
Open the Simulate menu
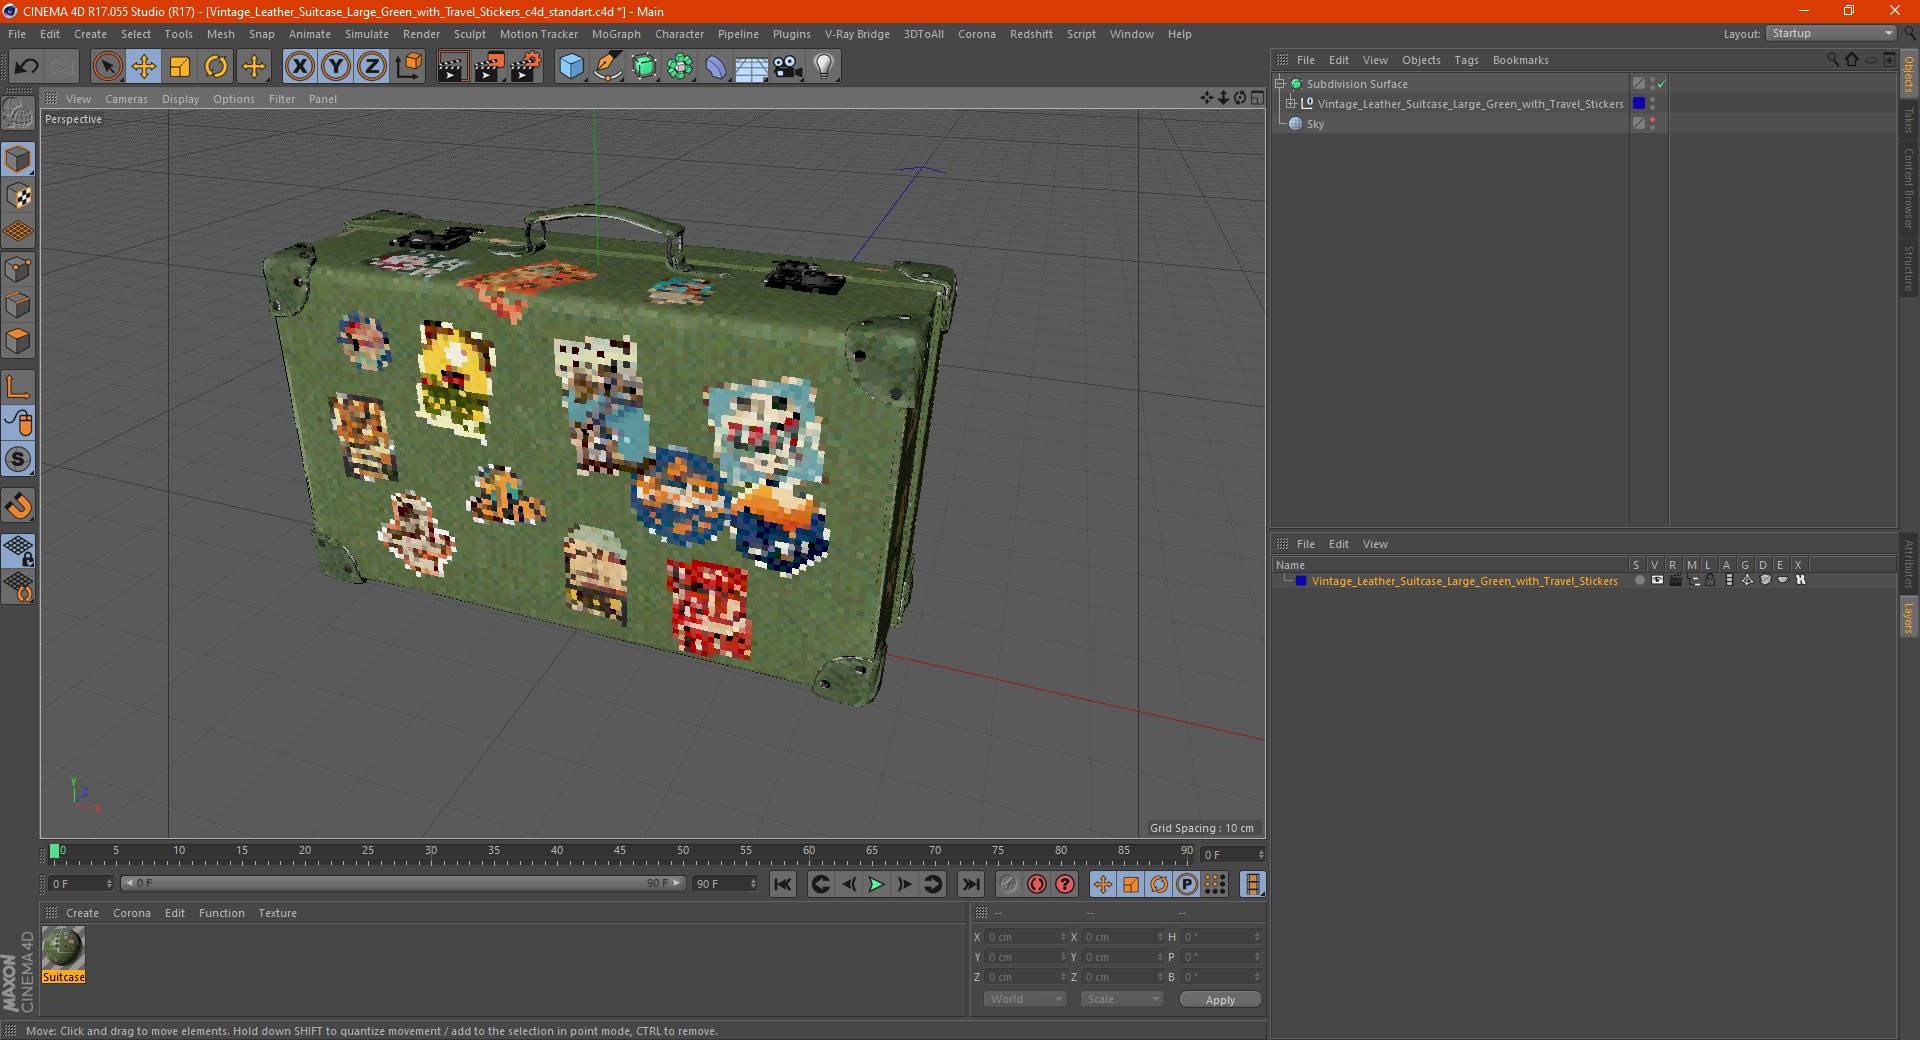click(366, 34)
